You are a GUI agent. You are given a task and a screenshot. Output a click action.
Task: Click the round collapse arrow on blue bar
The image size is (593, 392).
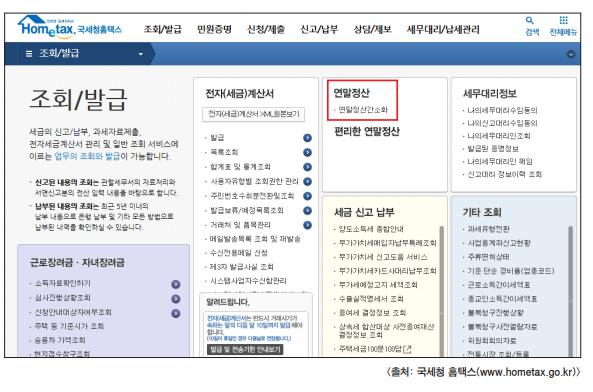click(x=571, y=54)
